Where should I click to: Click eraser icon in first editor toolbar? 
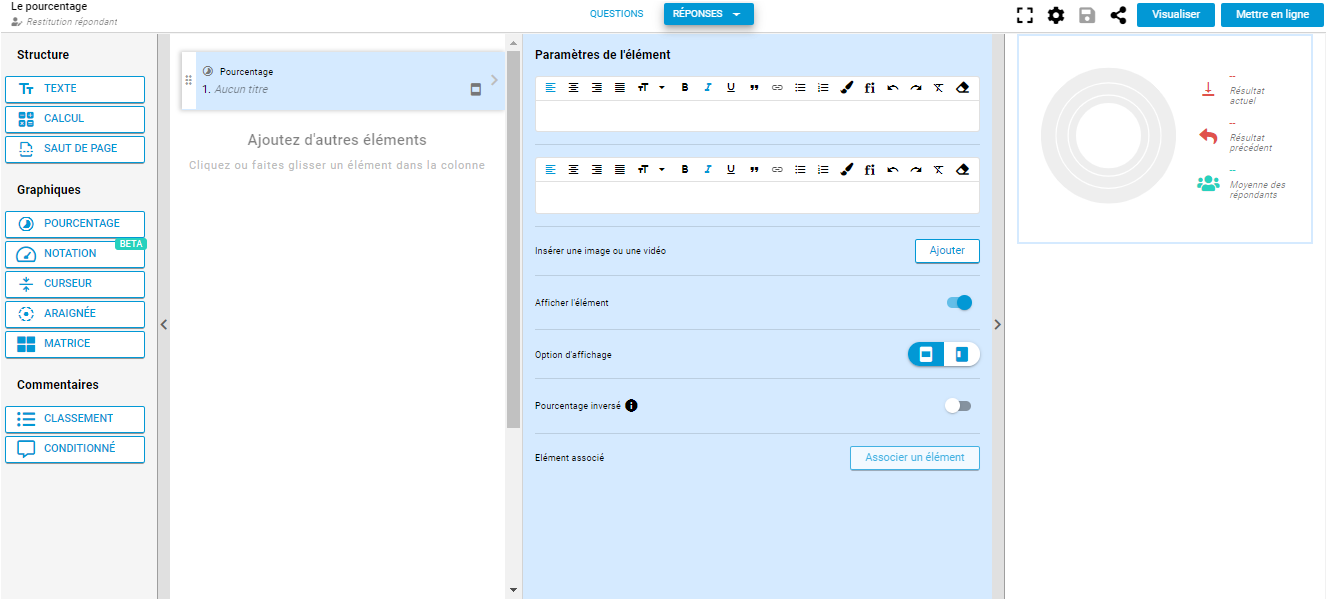(962, 87)
